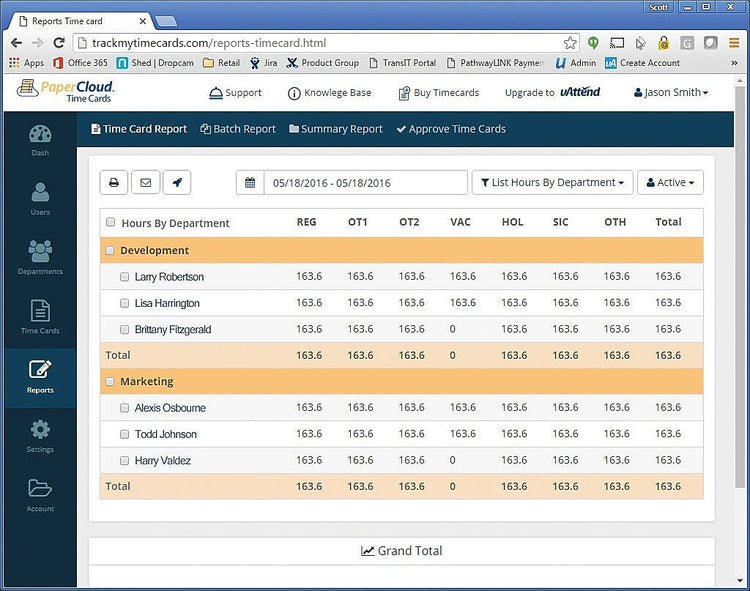Reload the page with the refresh icon

click(x=59, y=43)
